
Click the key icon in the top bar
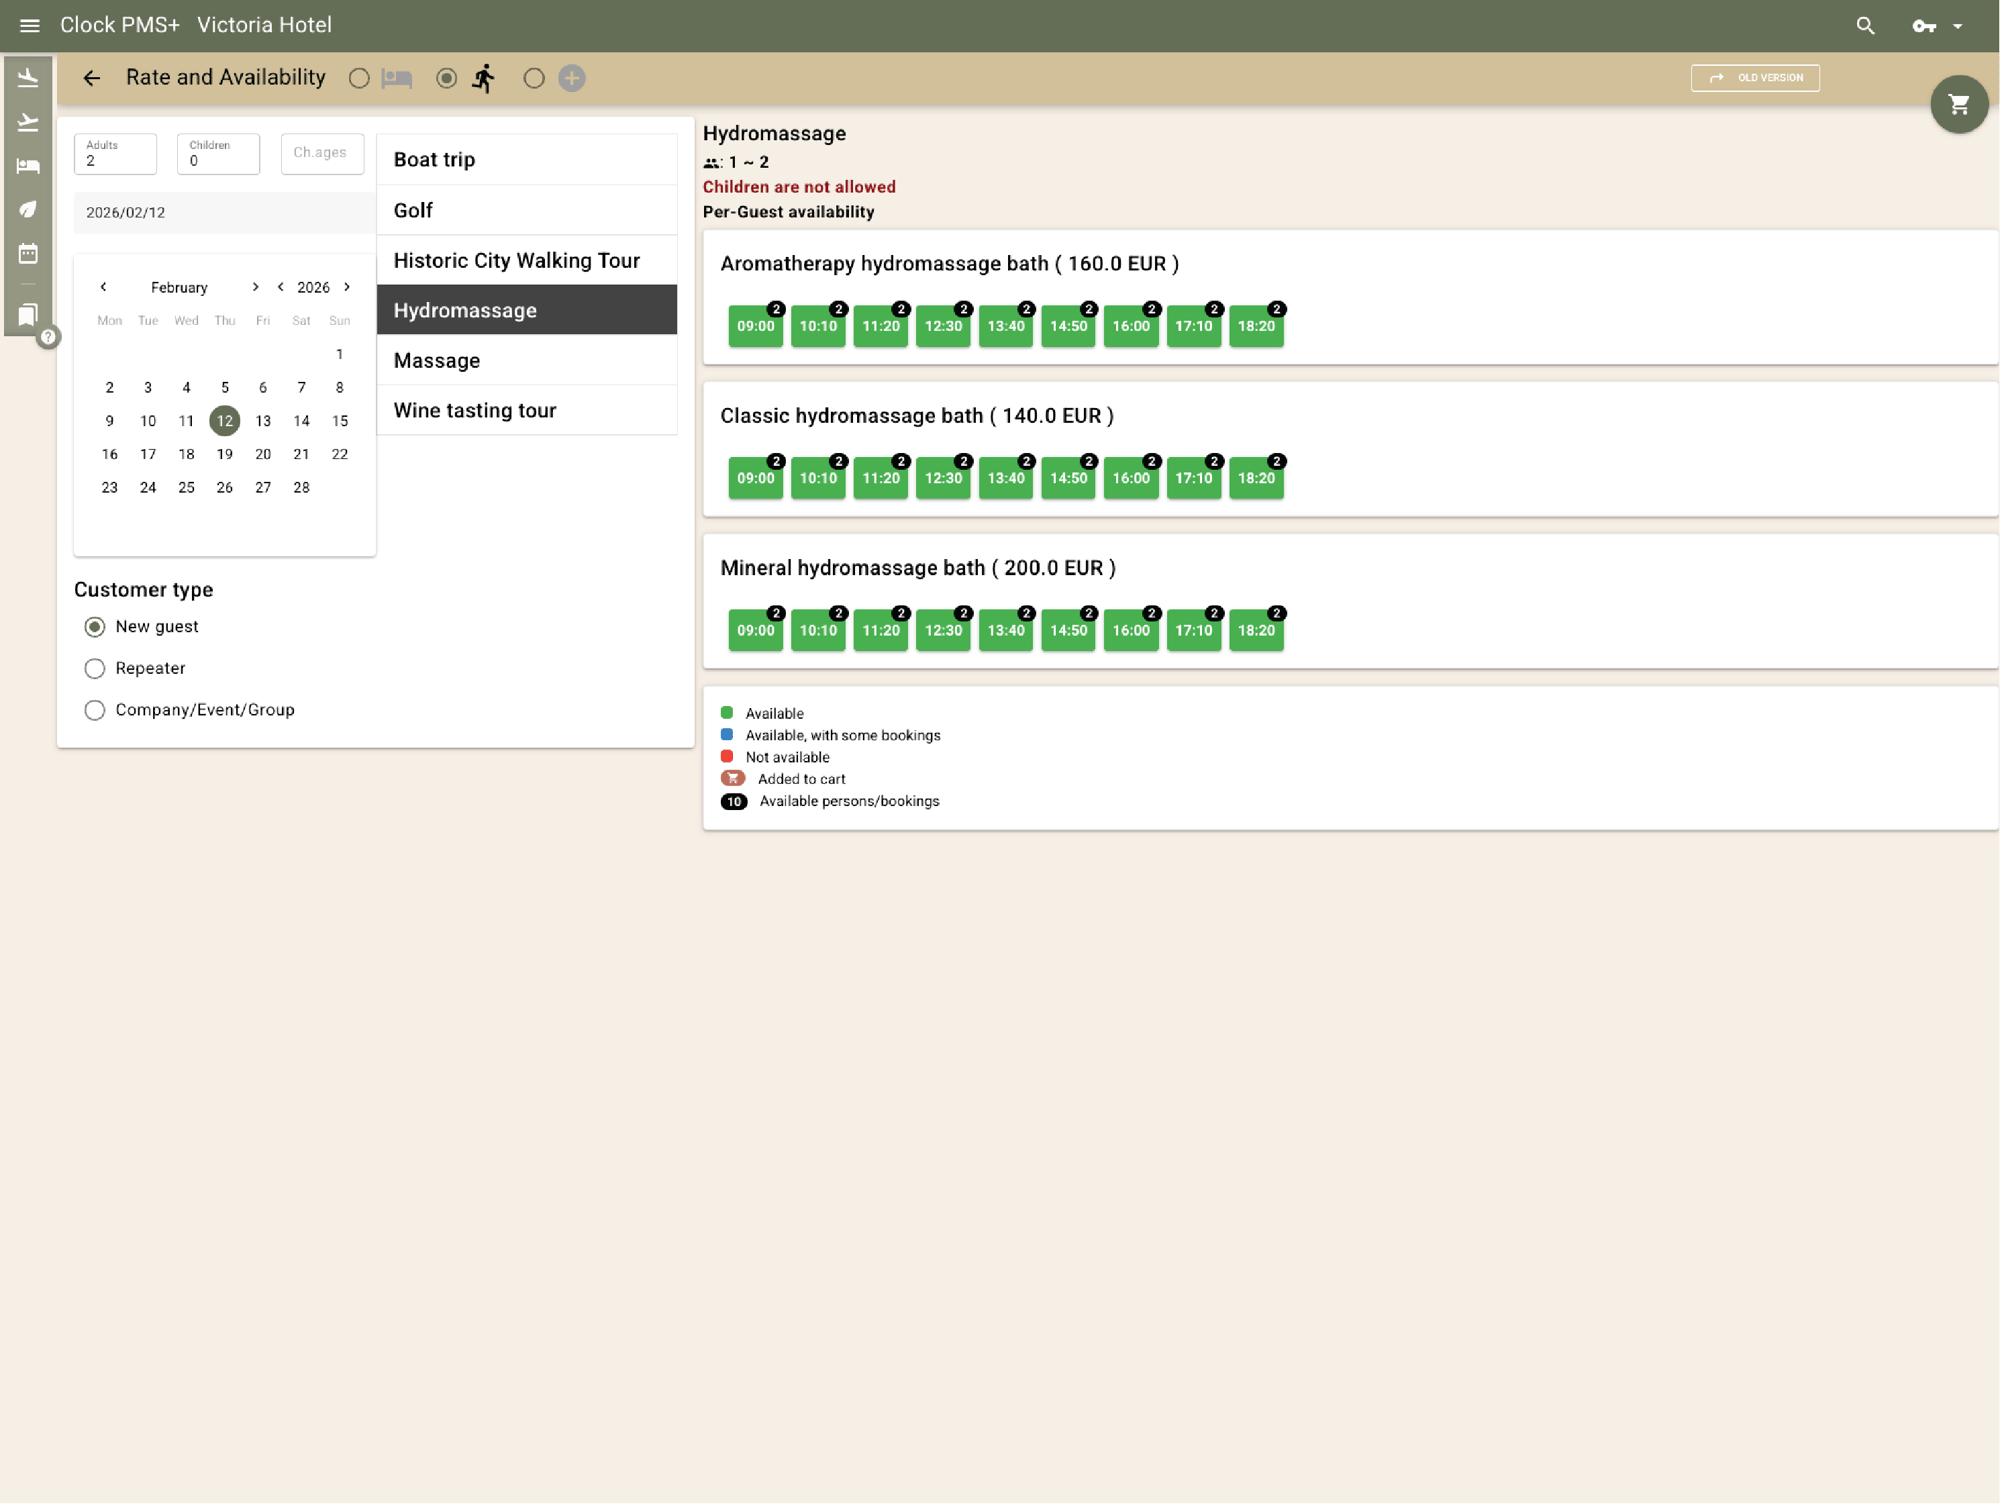[1925, 25]
